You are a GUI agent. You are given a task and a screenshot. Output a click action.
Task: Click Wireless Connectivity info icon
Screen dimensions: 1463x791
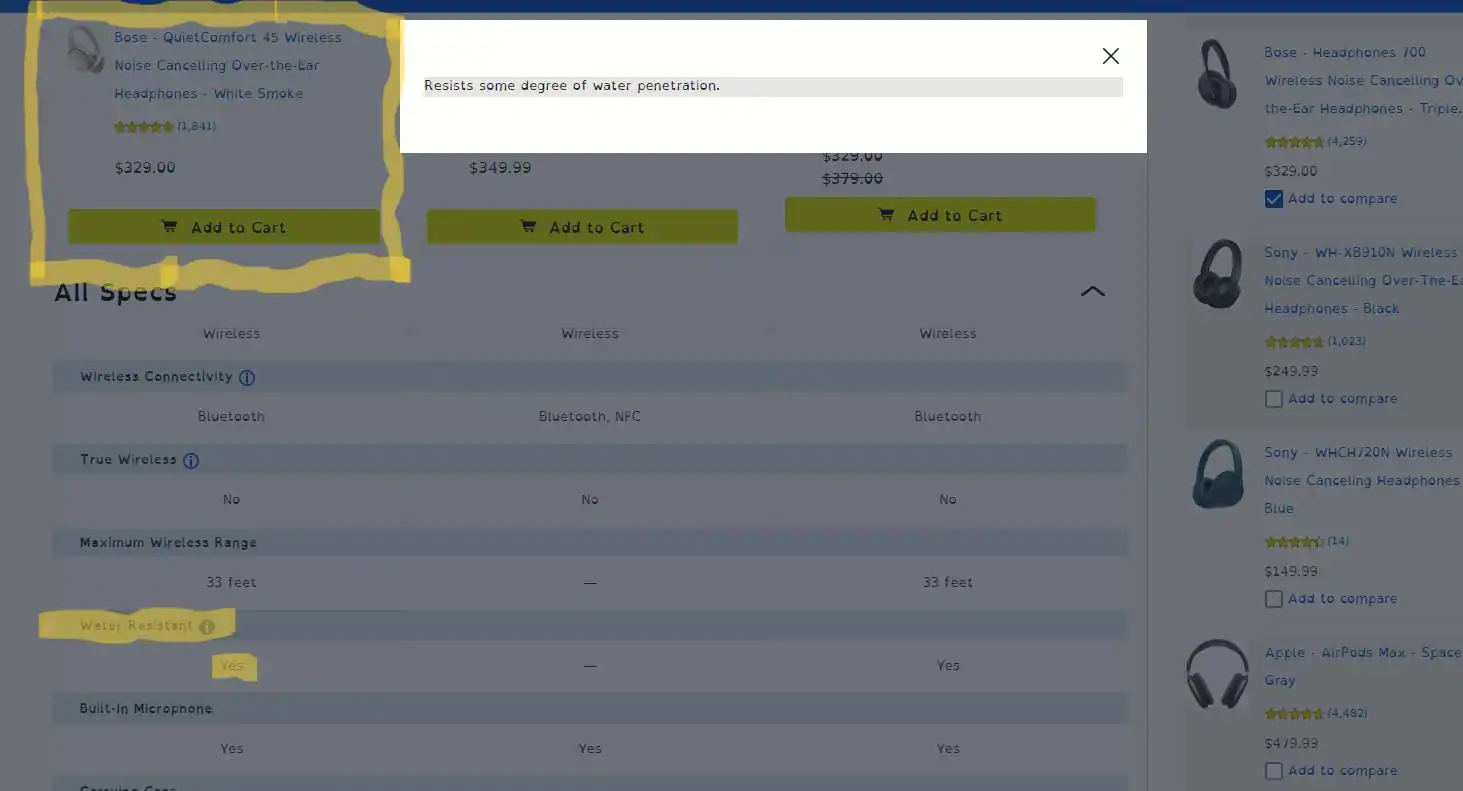247,378
